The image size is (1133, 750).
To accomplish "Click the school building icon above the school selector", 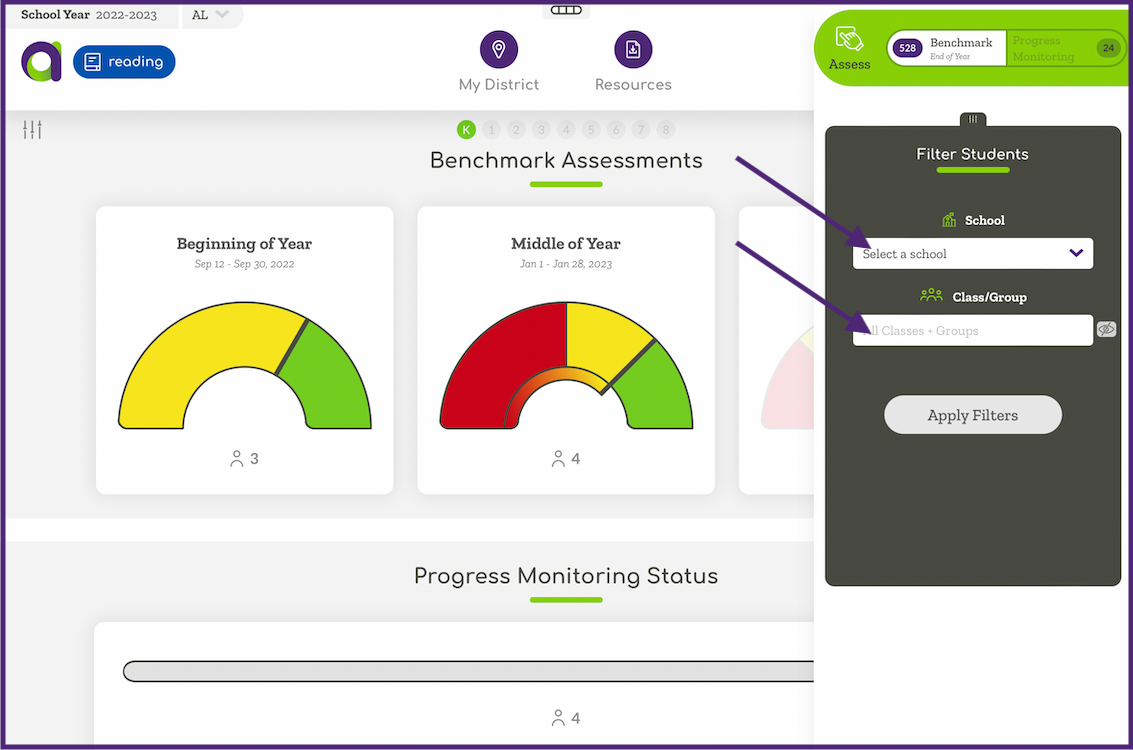I will tap(948, 219).
